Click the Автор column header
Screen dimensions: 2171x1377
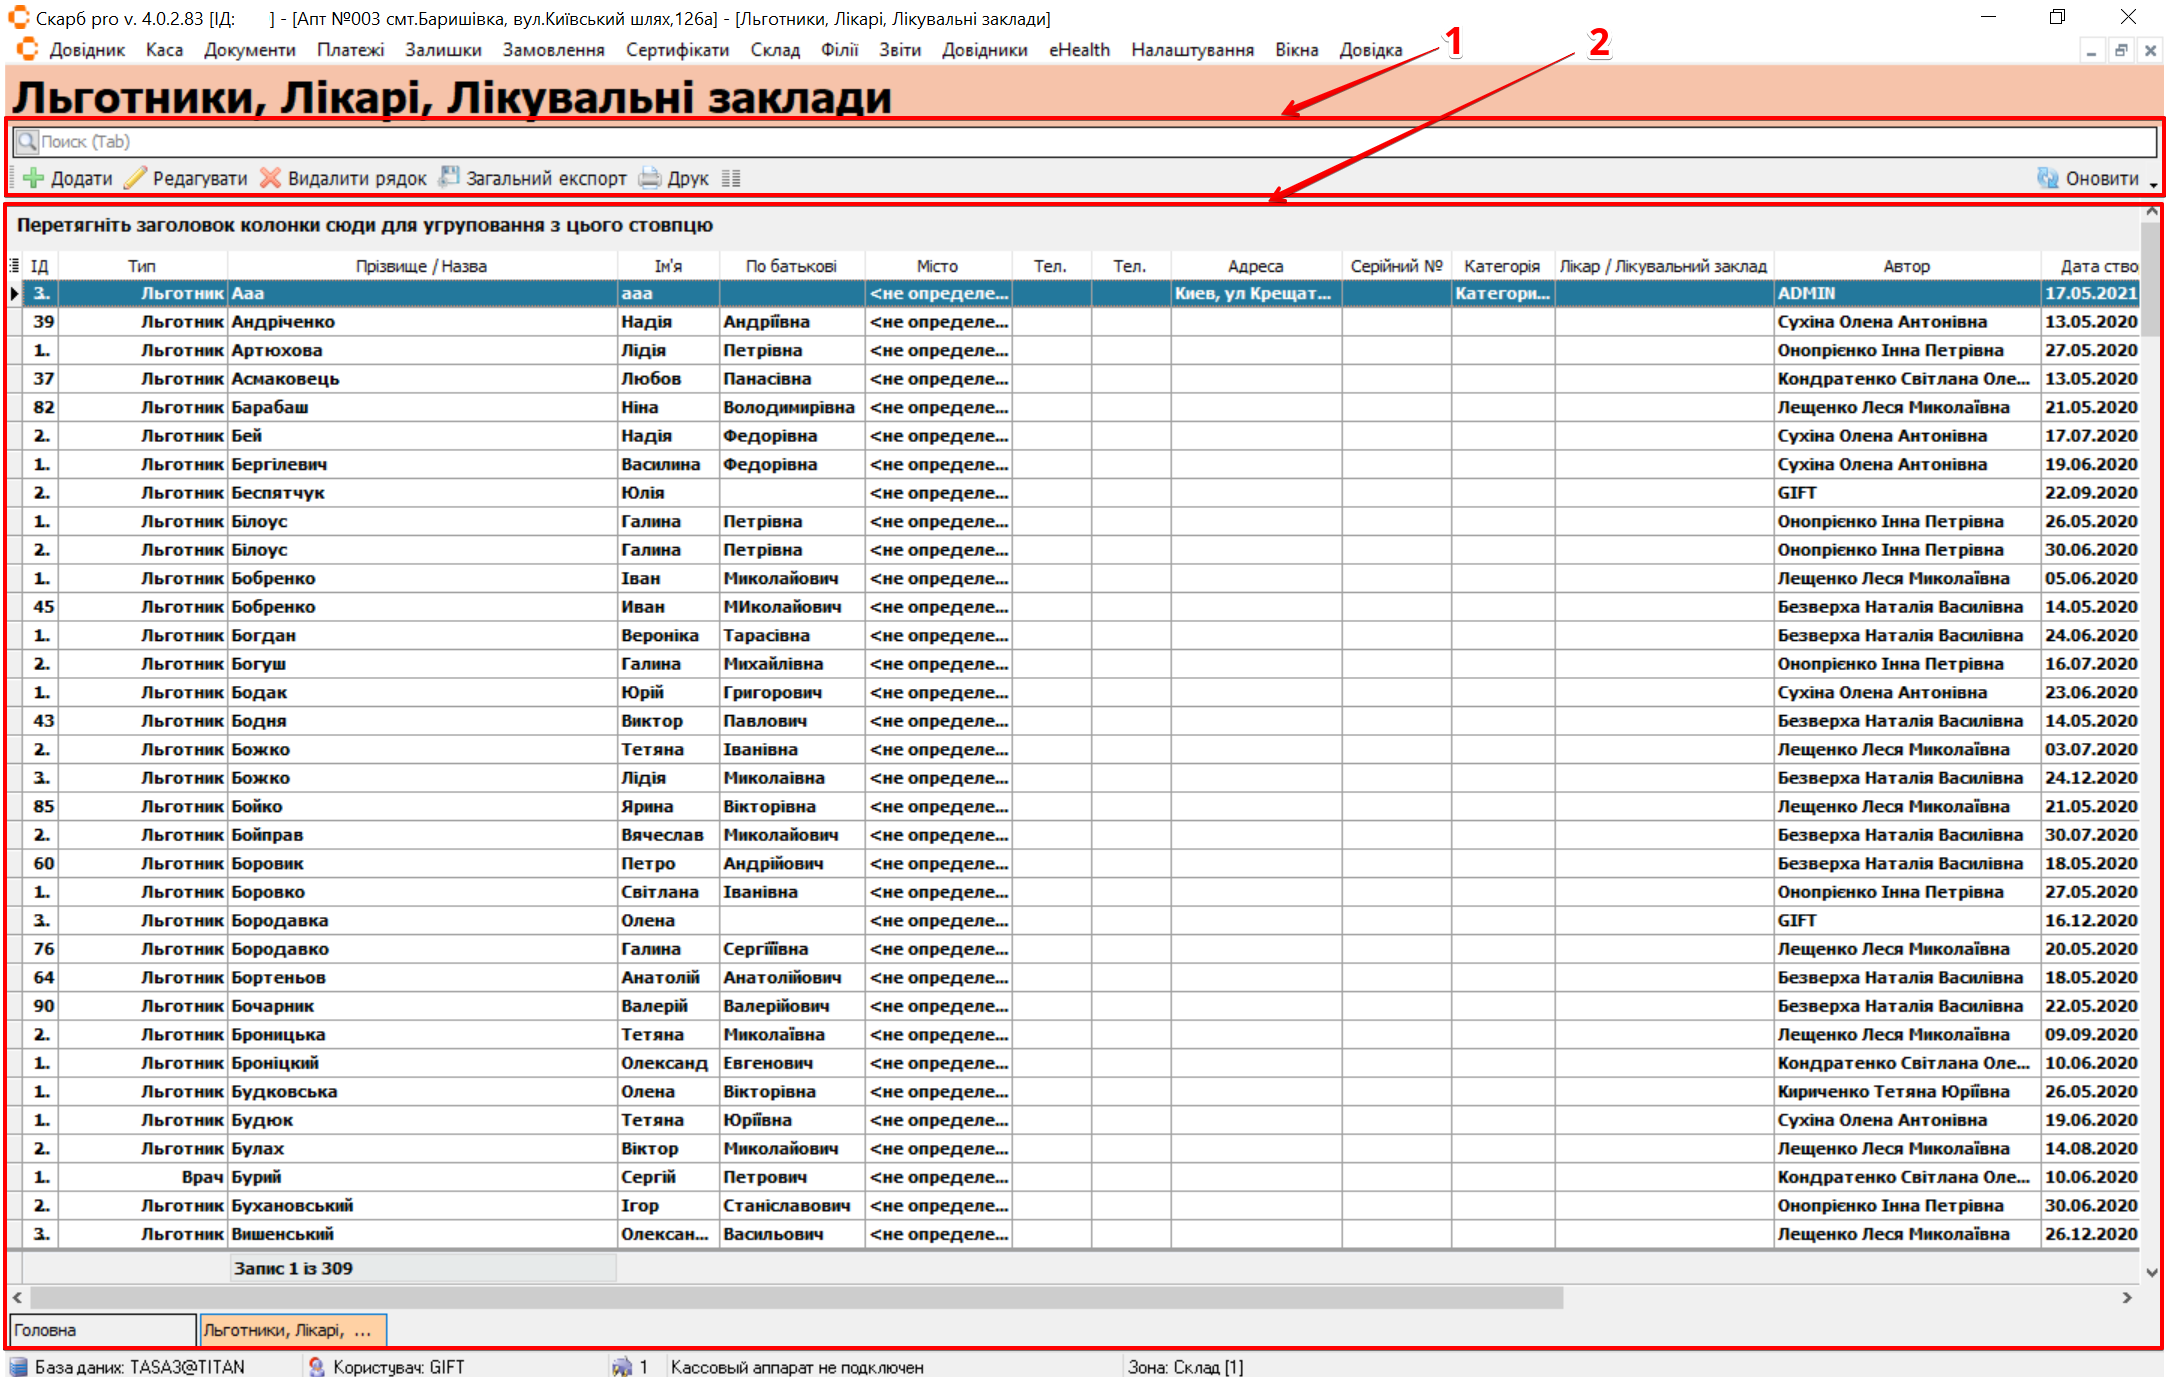coord(1905,266)
